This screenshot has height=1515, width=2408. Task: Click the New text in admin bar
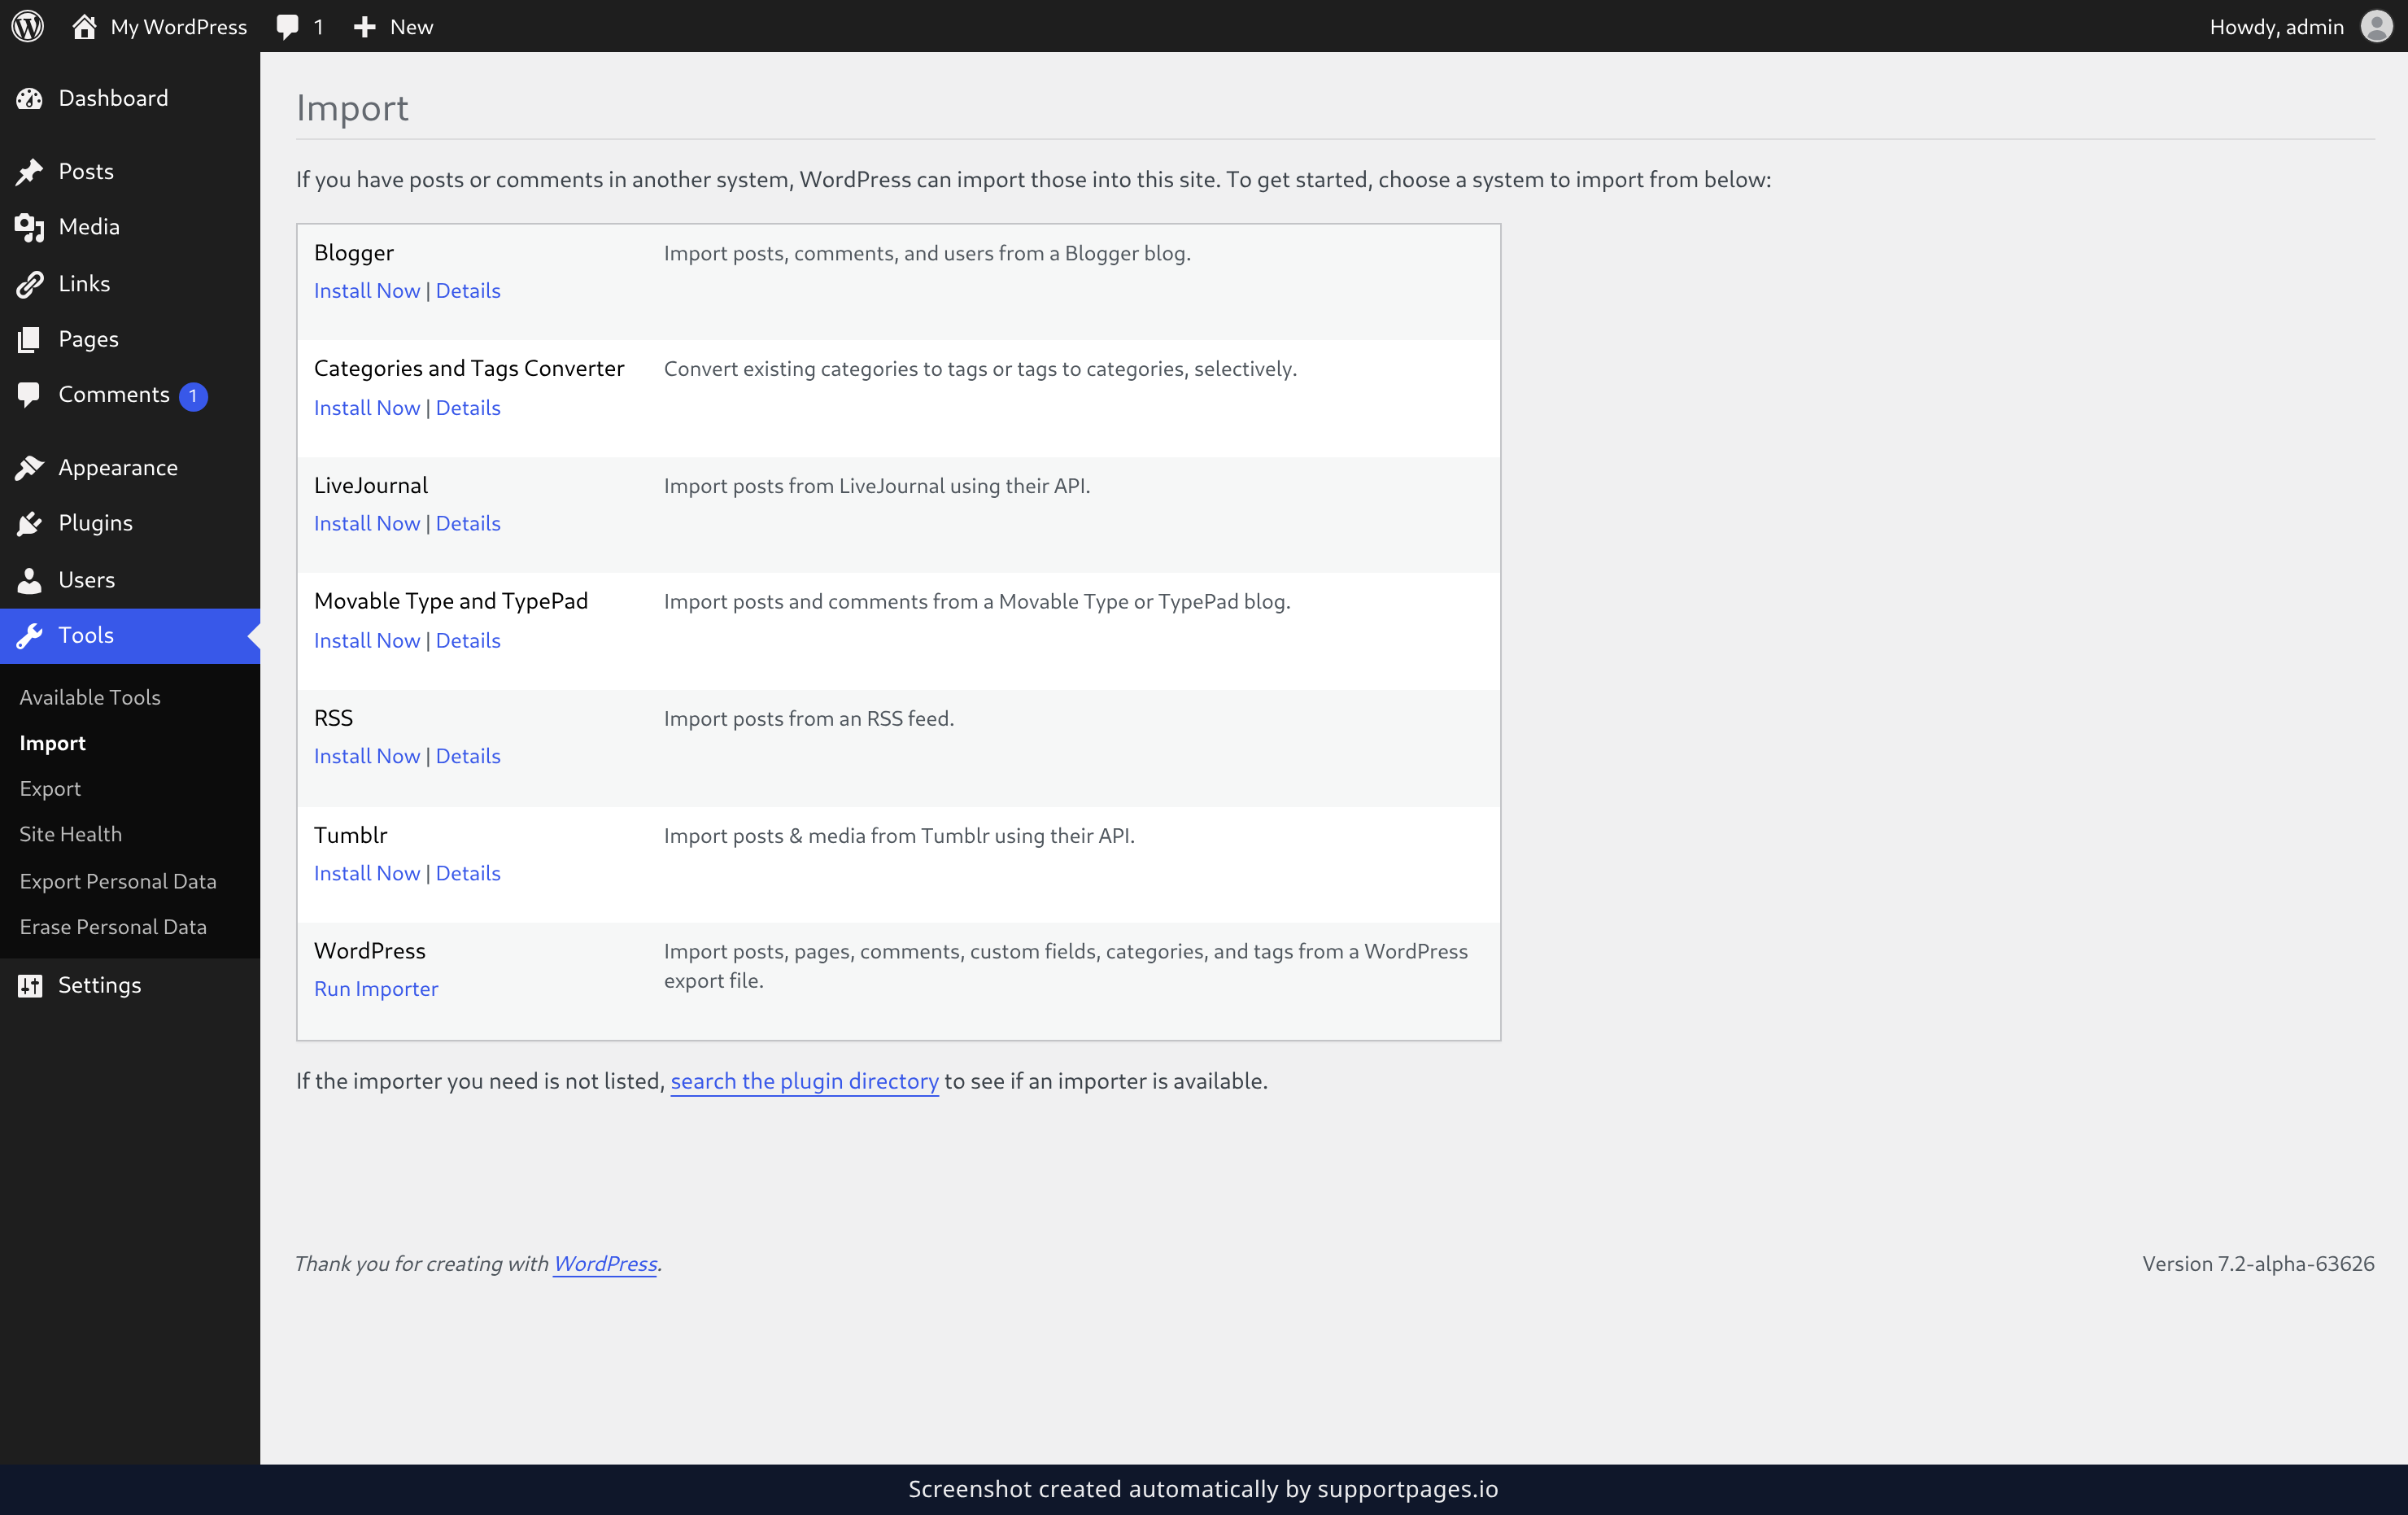(411, 27)
